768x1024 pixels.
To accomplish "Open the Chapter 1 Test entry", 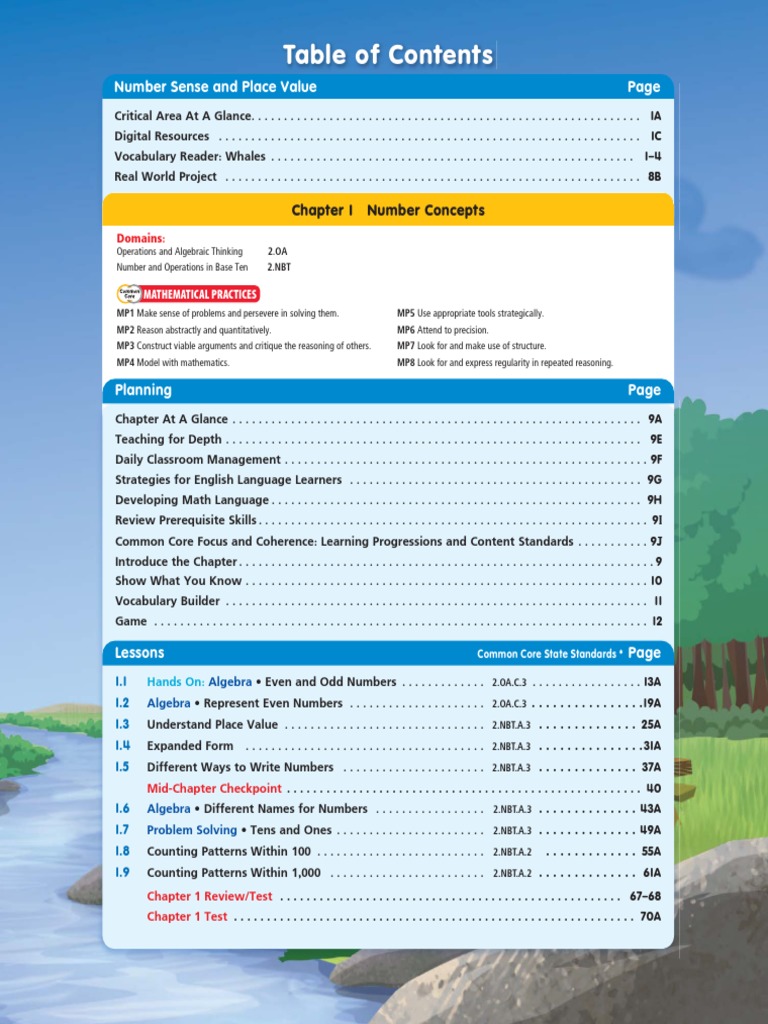I will tap(404, 916).
